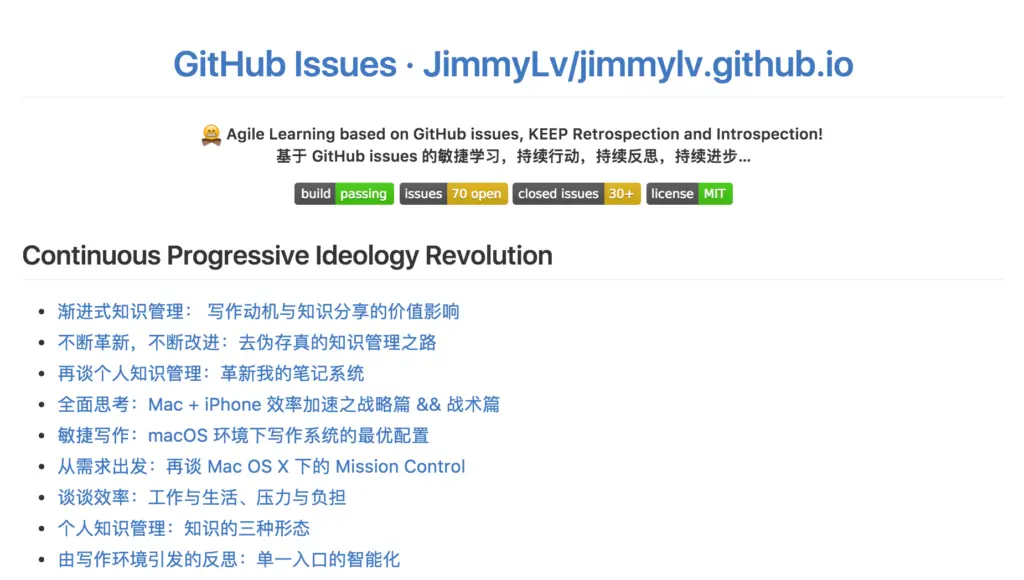
Task: Open link 渐进式知识管理：写作动机与知识分享的价值影响
Action: pyautogui.click(x=259, y=312)
